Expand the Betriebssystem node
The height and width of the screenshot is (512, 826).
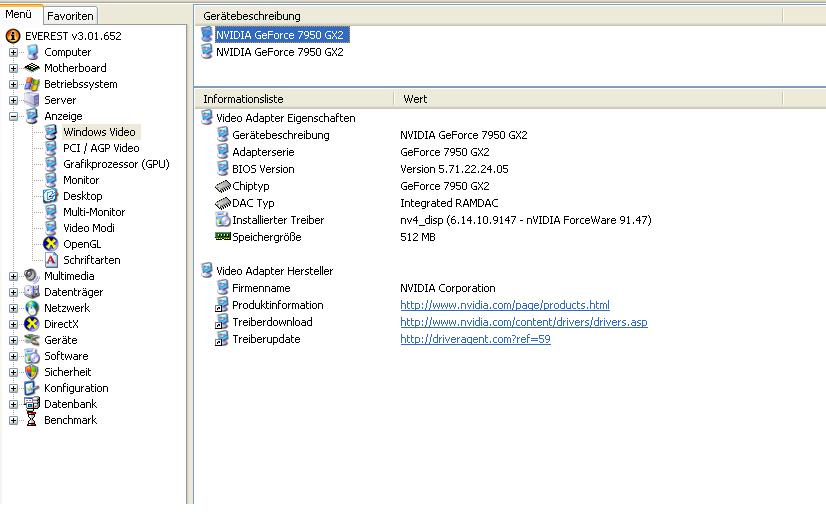pyautogui.click(x=13, y=84)
